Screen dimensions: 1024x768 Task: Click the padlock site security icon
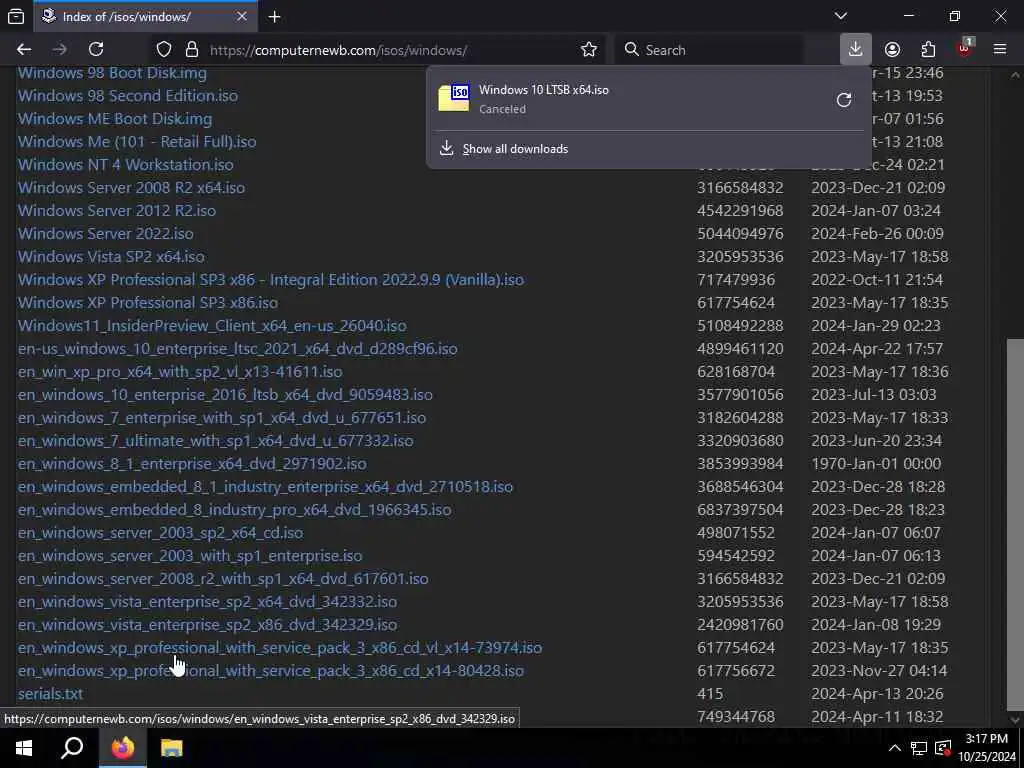point(191,50)
